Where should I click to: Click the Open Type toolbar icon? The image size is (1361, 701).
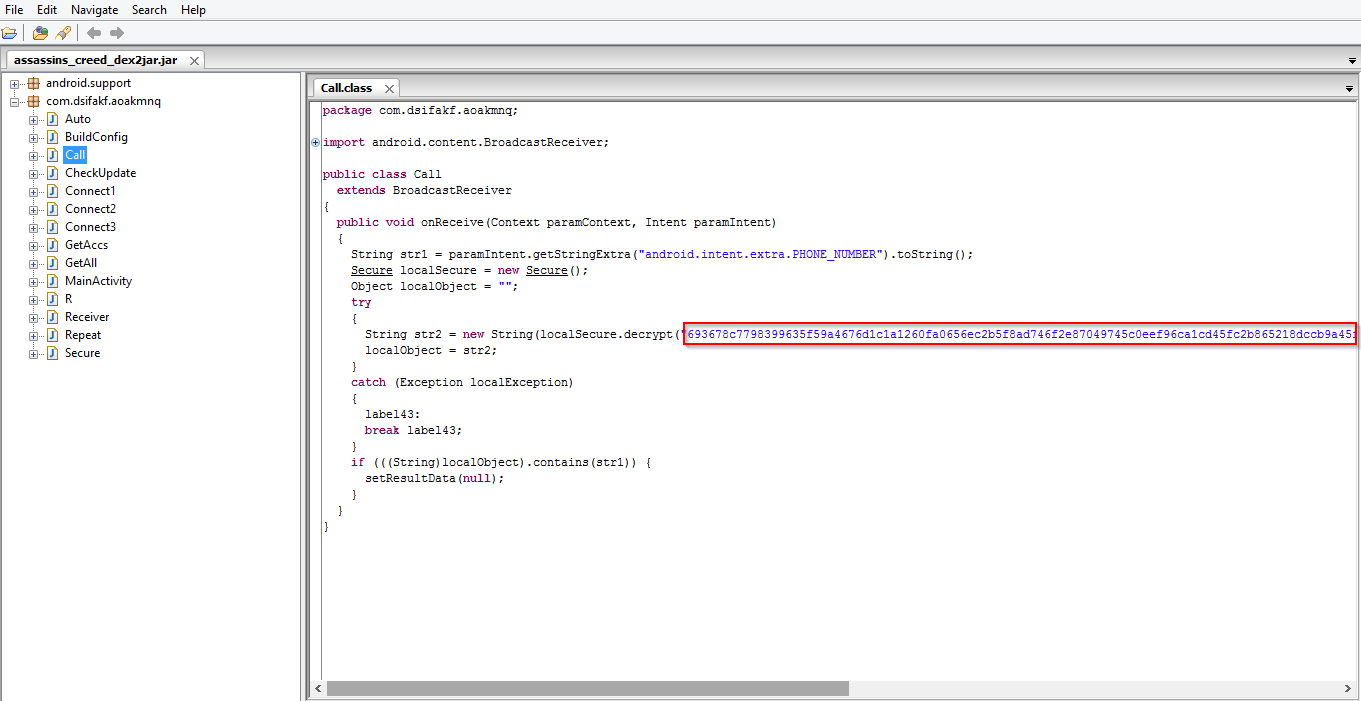click(40, 33)
